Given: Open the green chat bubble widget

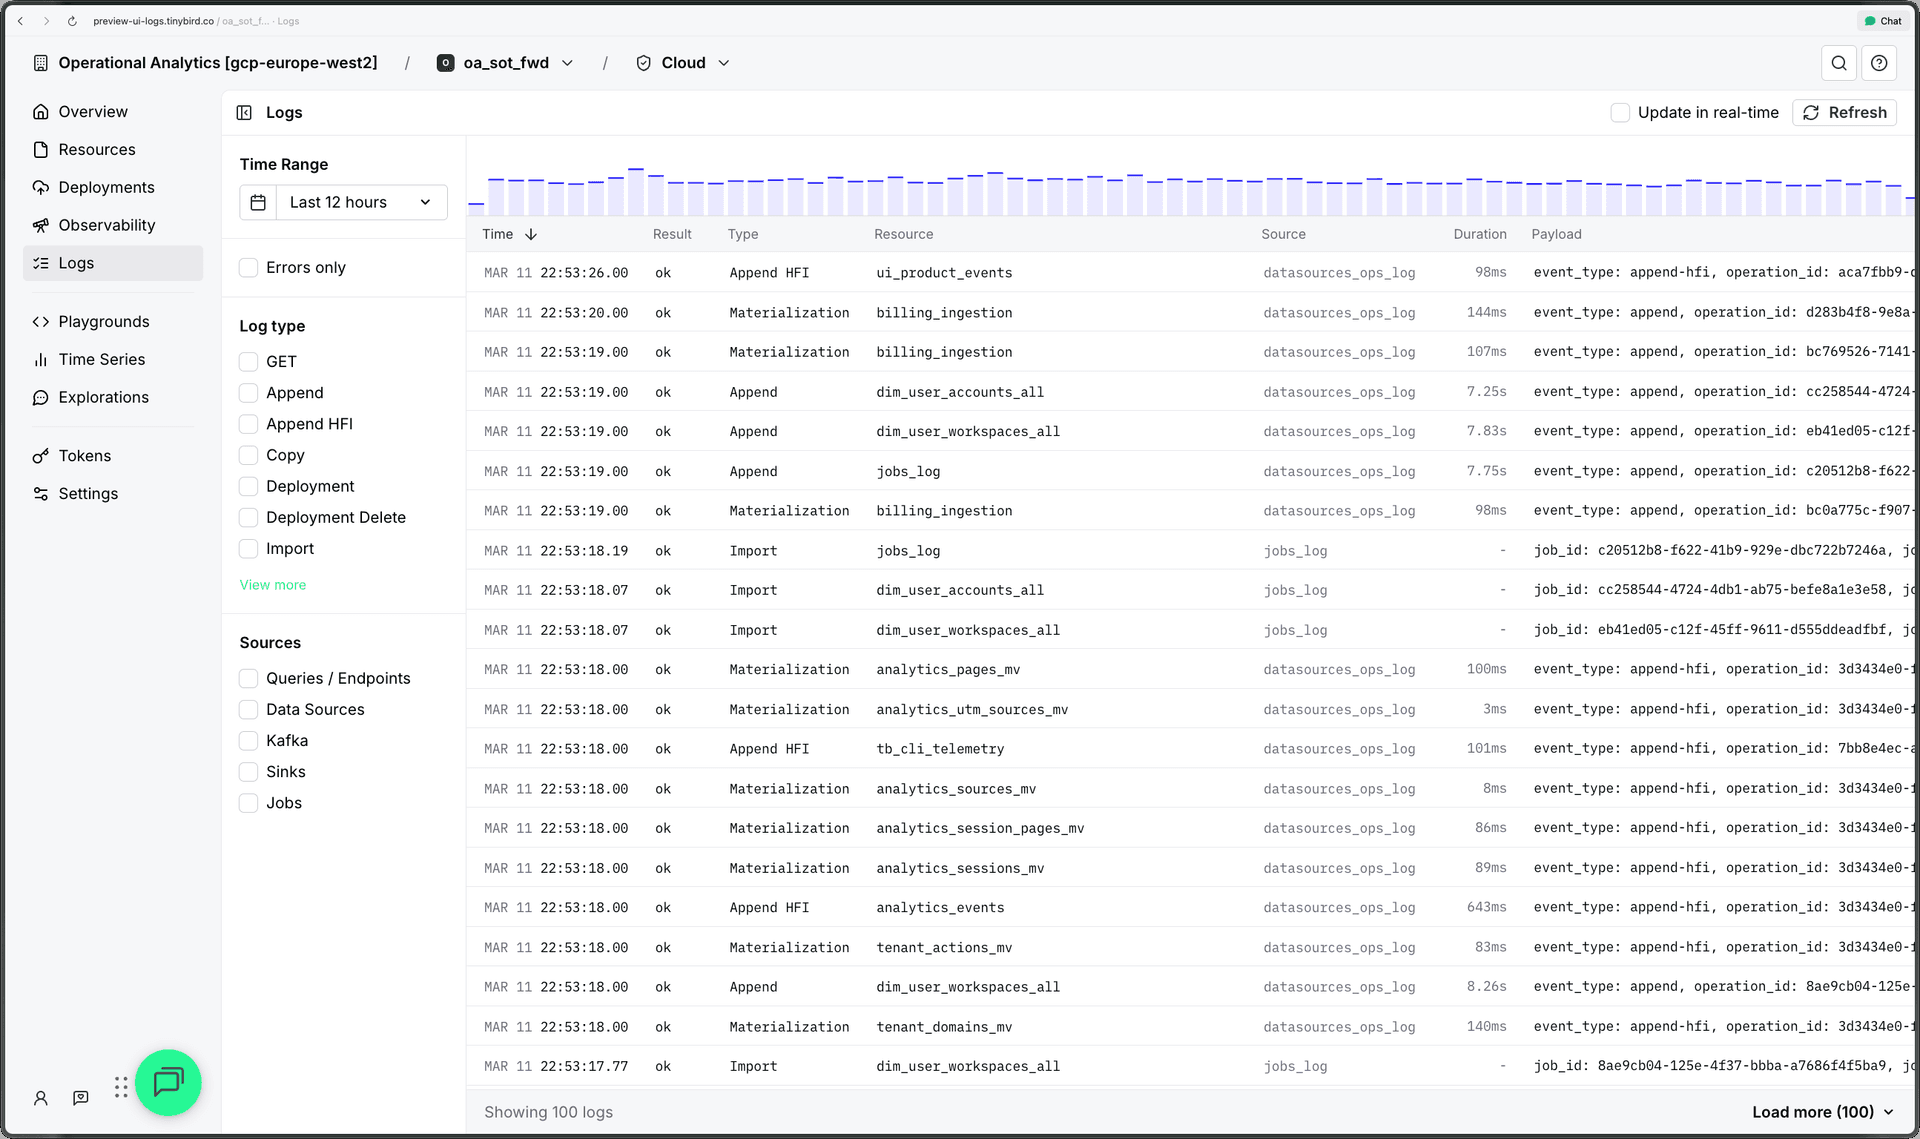Looking at the screenshot, I should 168,1083.
